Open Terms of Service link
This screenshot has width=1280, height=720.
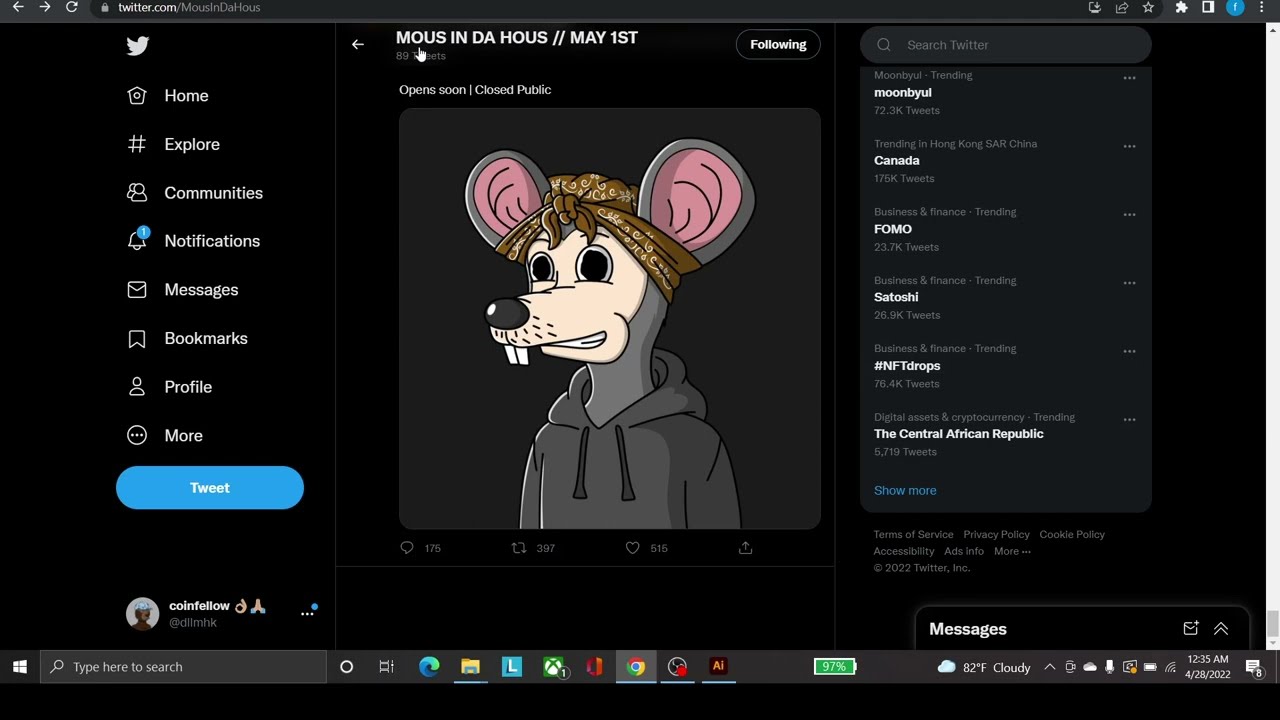[913, 535]
